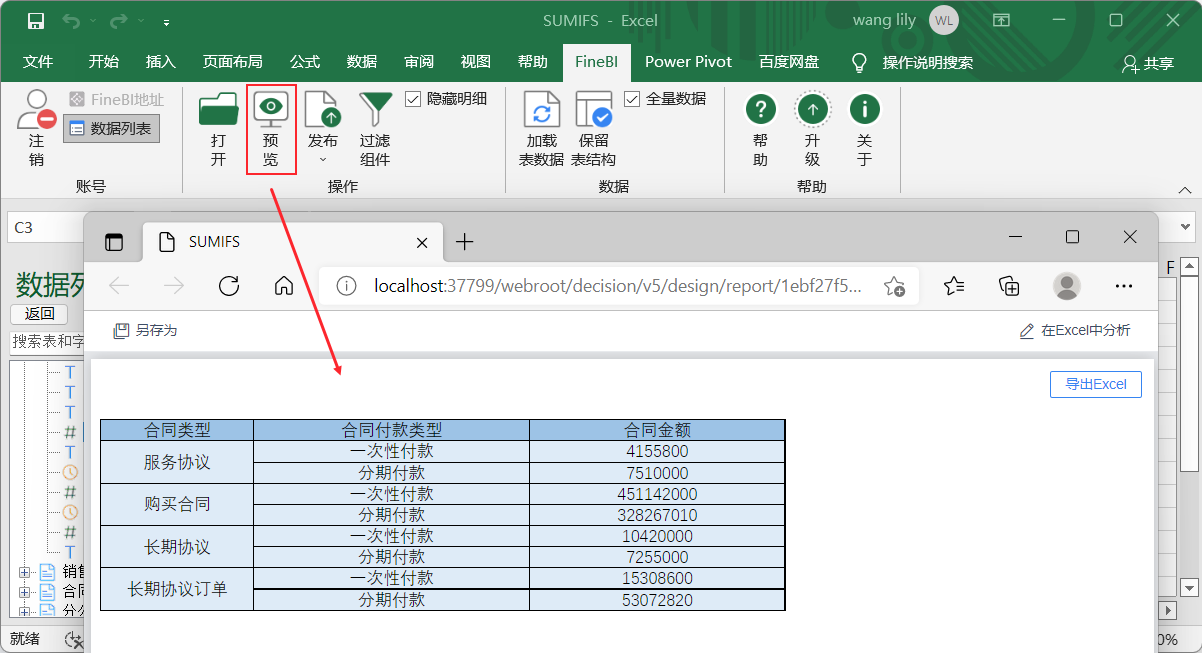This screenshot has width=1202, height=653.
Task: Collapse the ribbon with the chevron arrow
Action: (x=1184, y=189)
